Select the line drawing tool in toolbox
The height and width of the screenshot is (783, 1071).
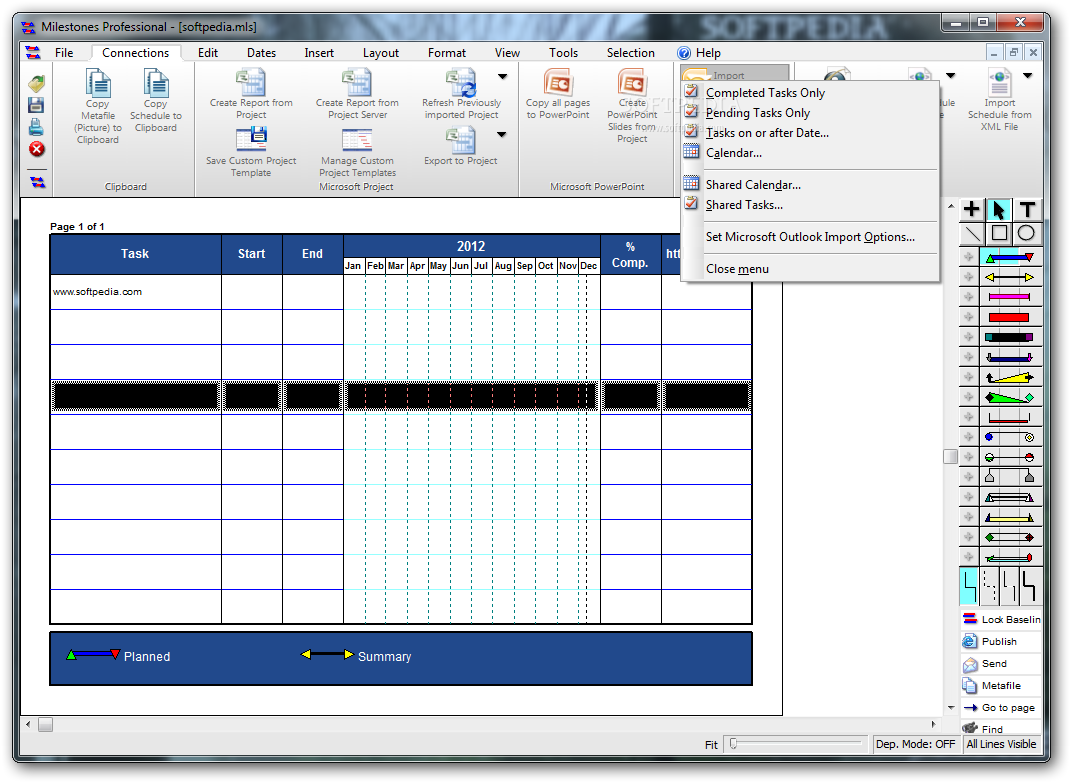972,234
